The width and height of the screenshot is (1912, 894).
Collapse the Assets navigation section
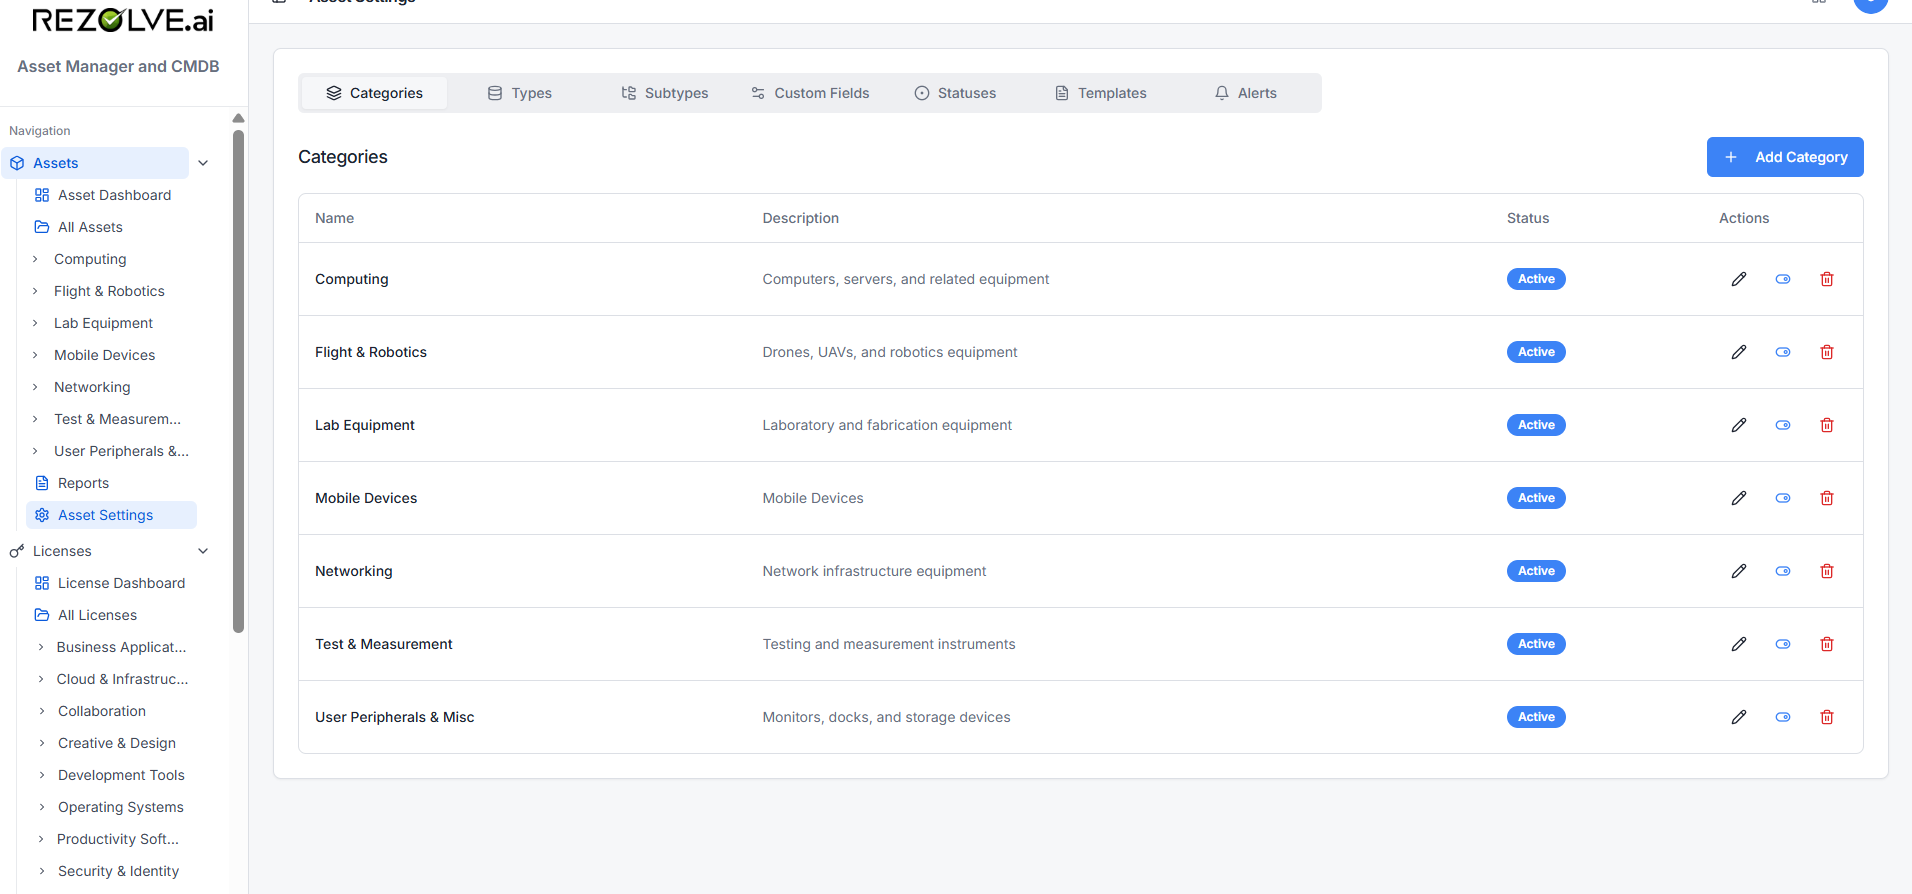point(203,163)
